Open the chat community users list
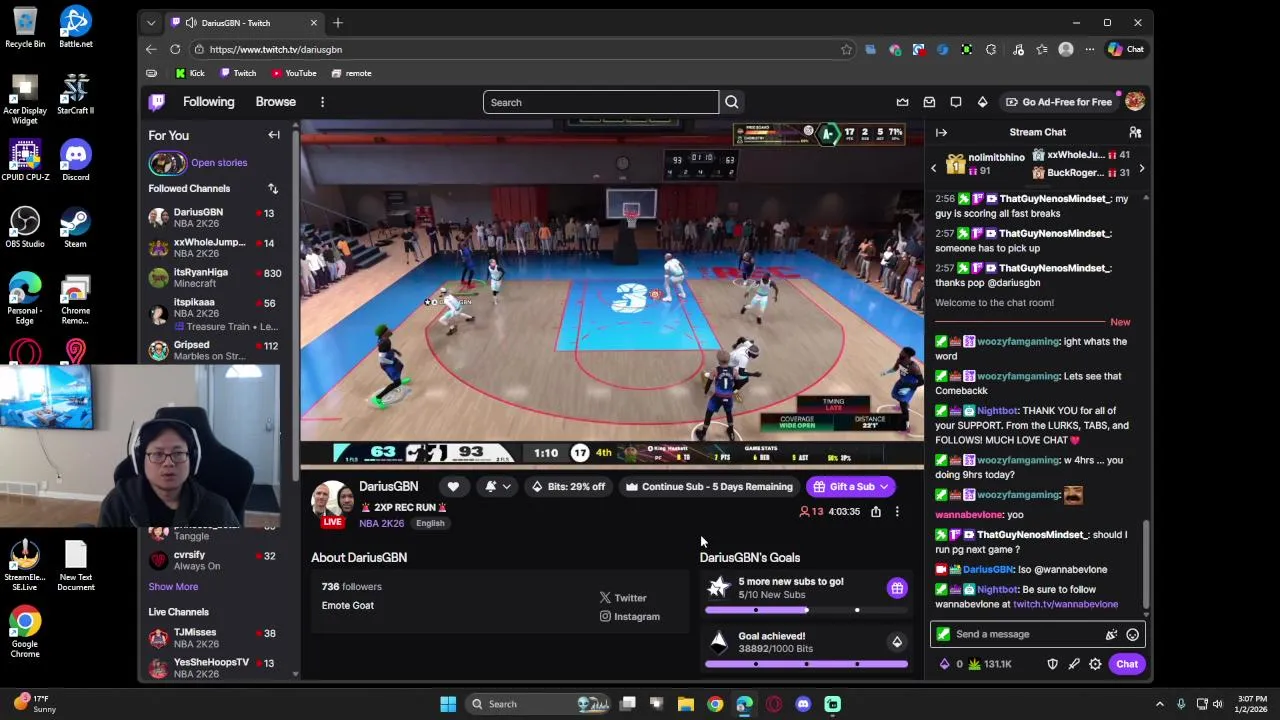This screenshot has height=720, width=1280. click(x=1135, y=132)
